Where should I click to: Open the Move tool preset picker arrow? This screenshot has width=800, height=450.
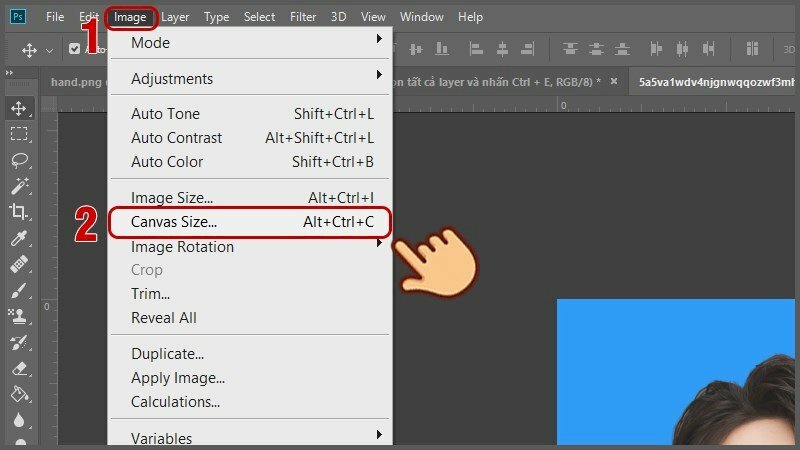[50, 49]
